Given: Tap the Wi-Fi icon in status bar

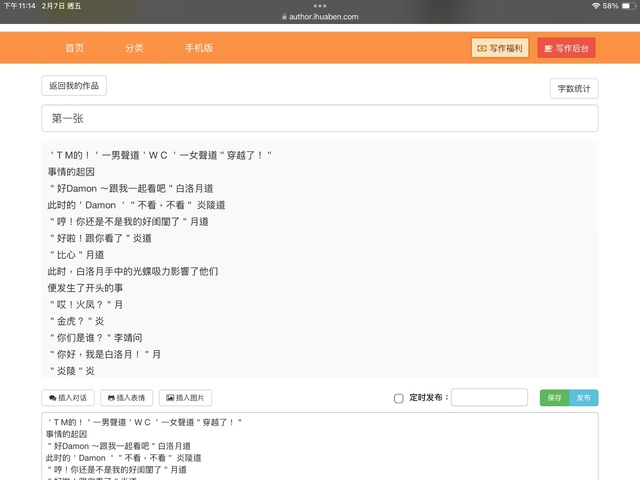Looking at the screenshot, I should [595, 6].
